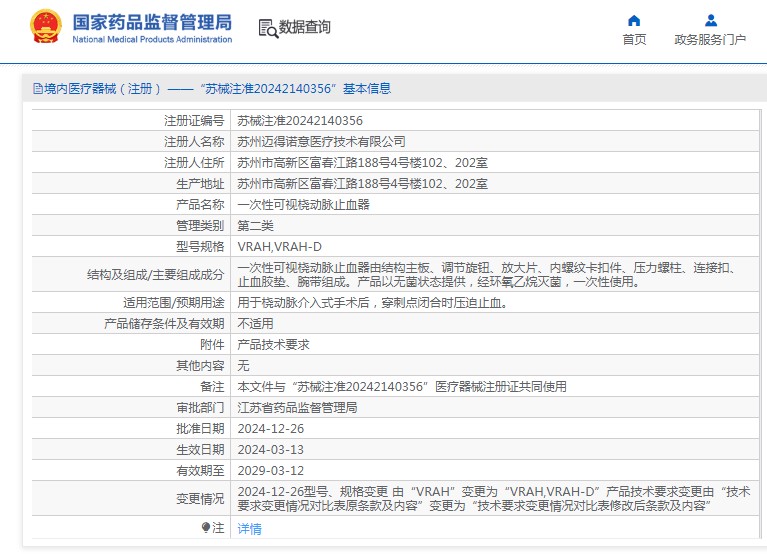Click model spec value VRAH,VRAH-D
The height and width of the screenshot is (554, 767).
click(x=279, y=246)
